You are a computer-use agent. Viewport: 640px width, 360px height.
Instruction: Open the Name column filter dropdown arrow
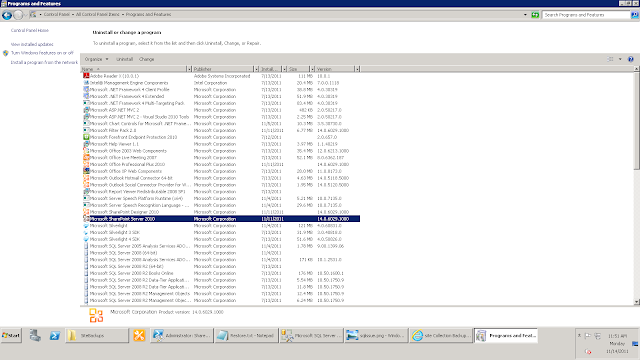[189, 69]
